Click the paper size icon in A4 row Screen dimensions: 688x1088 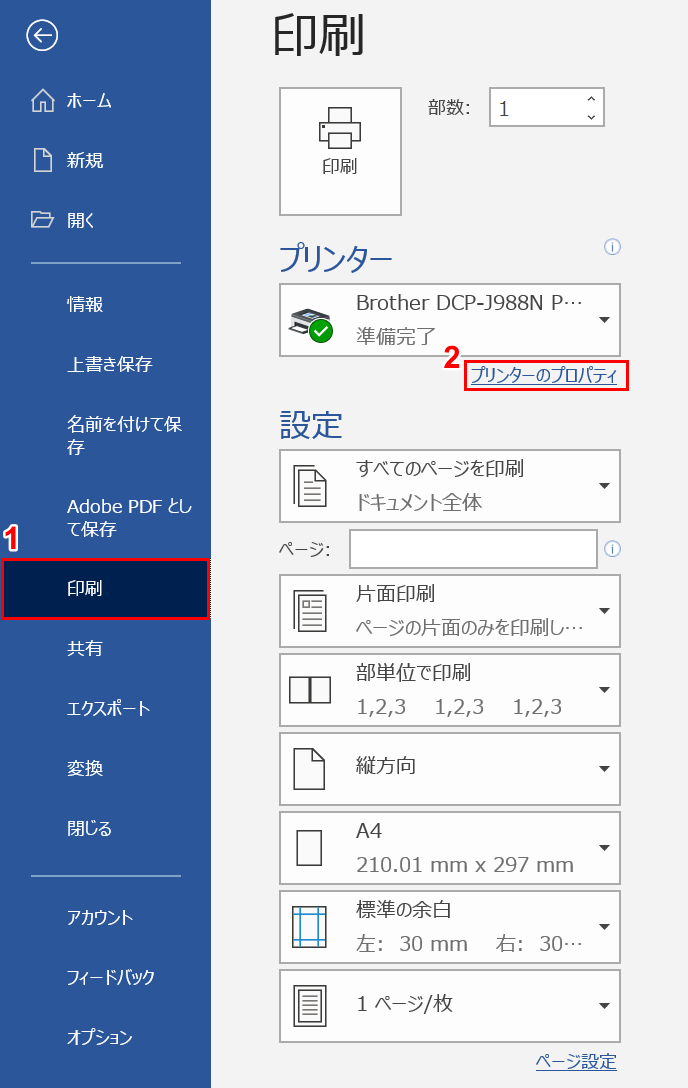(309, 848)
